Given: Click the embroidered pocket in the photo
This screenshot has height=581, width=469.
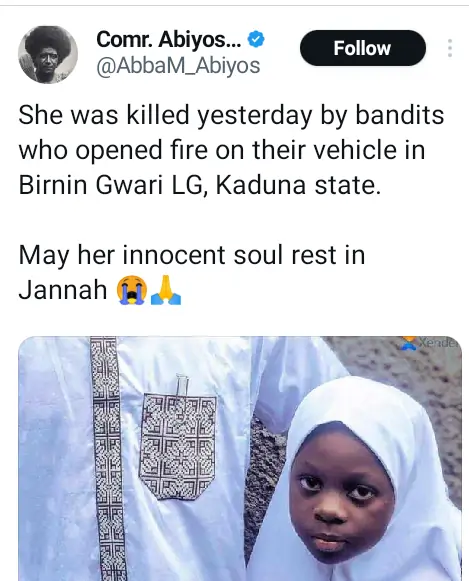Looking at the screenshot, I should point(178,446).
